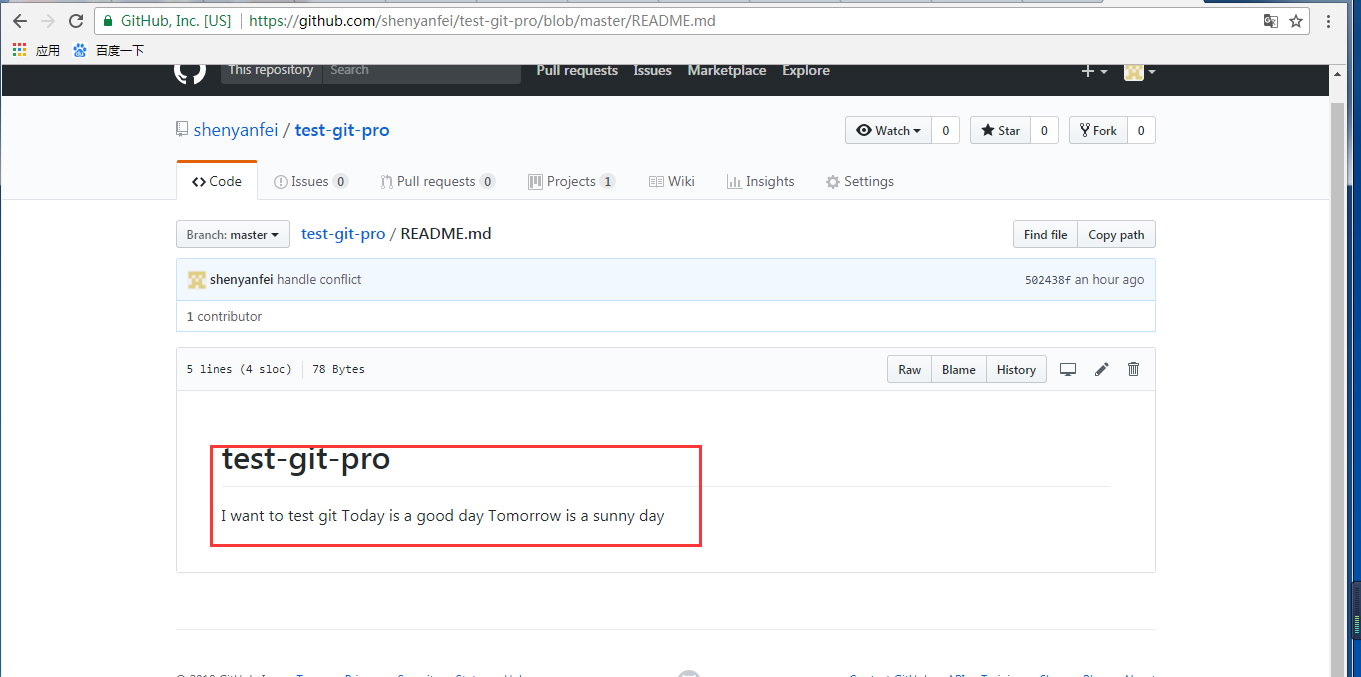Screen dimensions: 1361x677
Task: Click the Find file button
Action: (x=1045, y=234)
